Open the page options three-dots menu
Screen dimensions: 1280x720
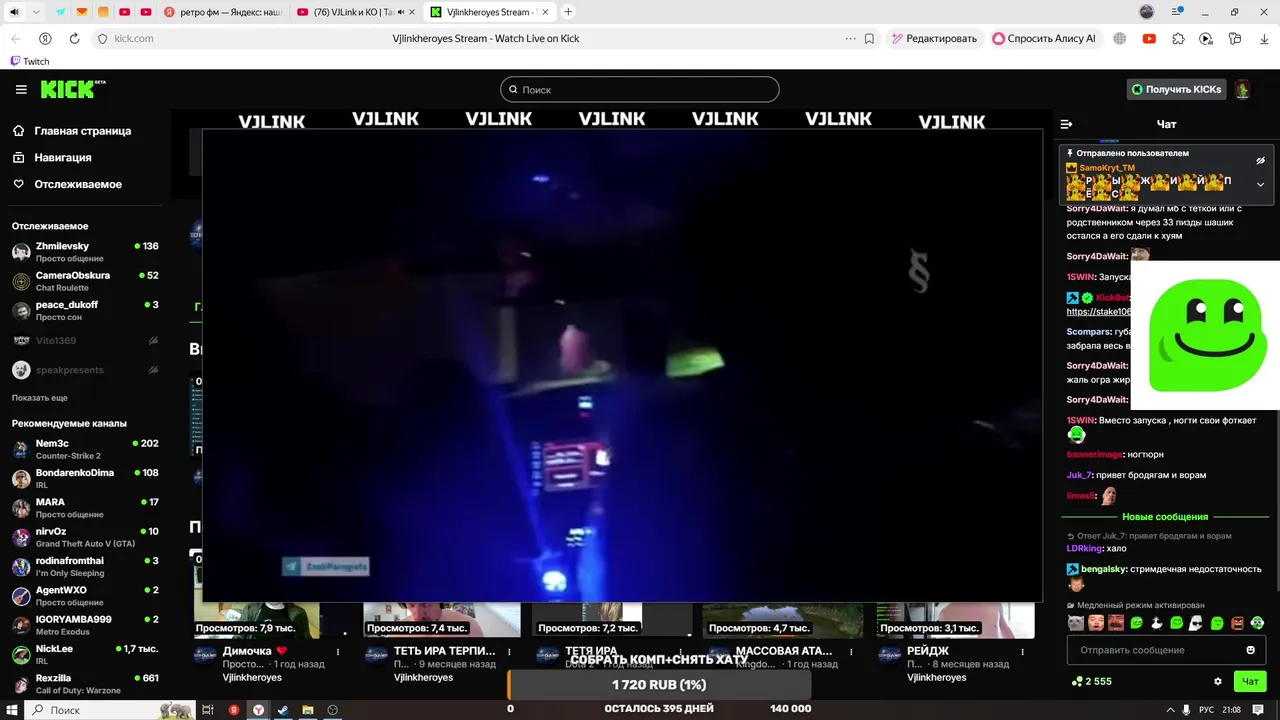851,38
